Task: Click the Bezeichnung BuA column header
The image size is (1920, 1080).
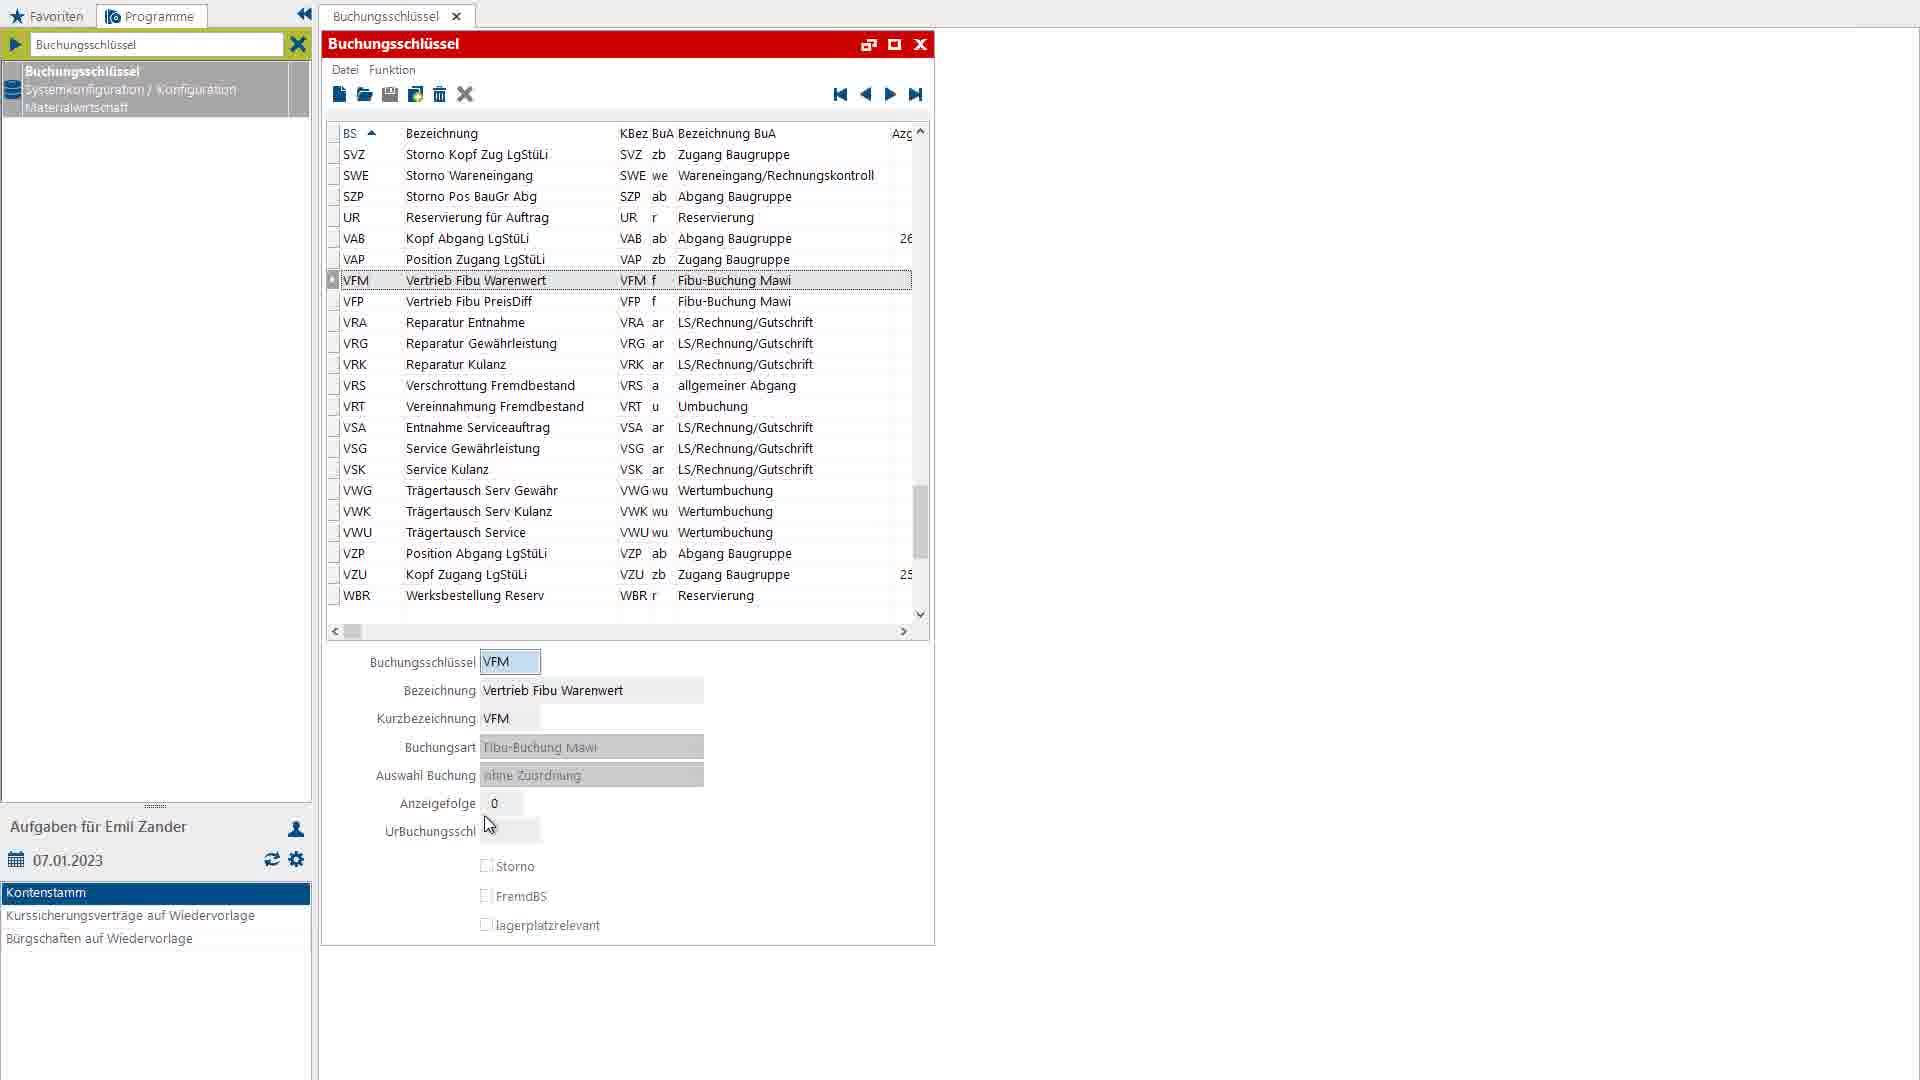Action: tap(782, 133)
